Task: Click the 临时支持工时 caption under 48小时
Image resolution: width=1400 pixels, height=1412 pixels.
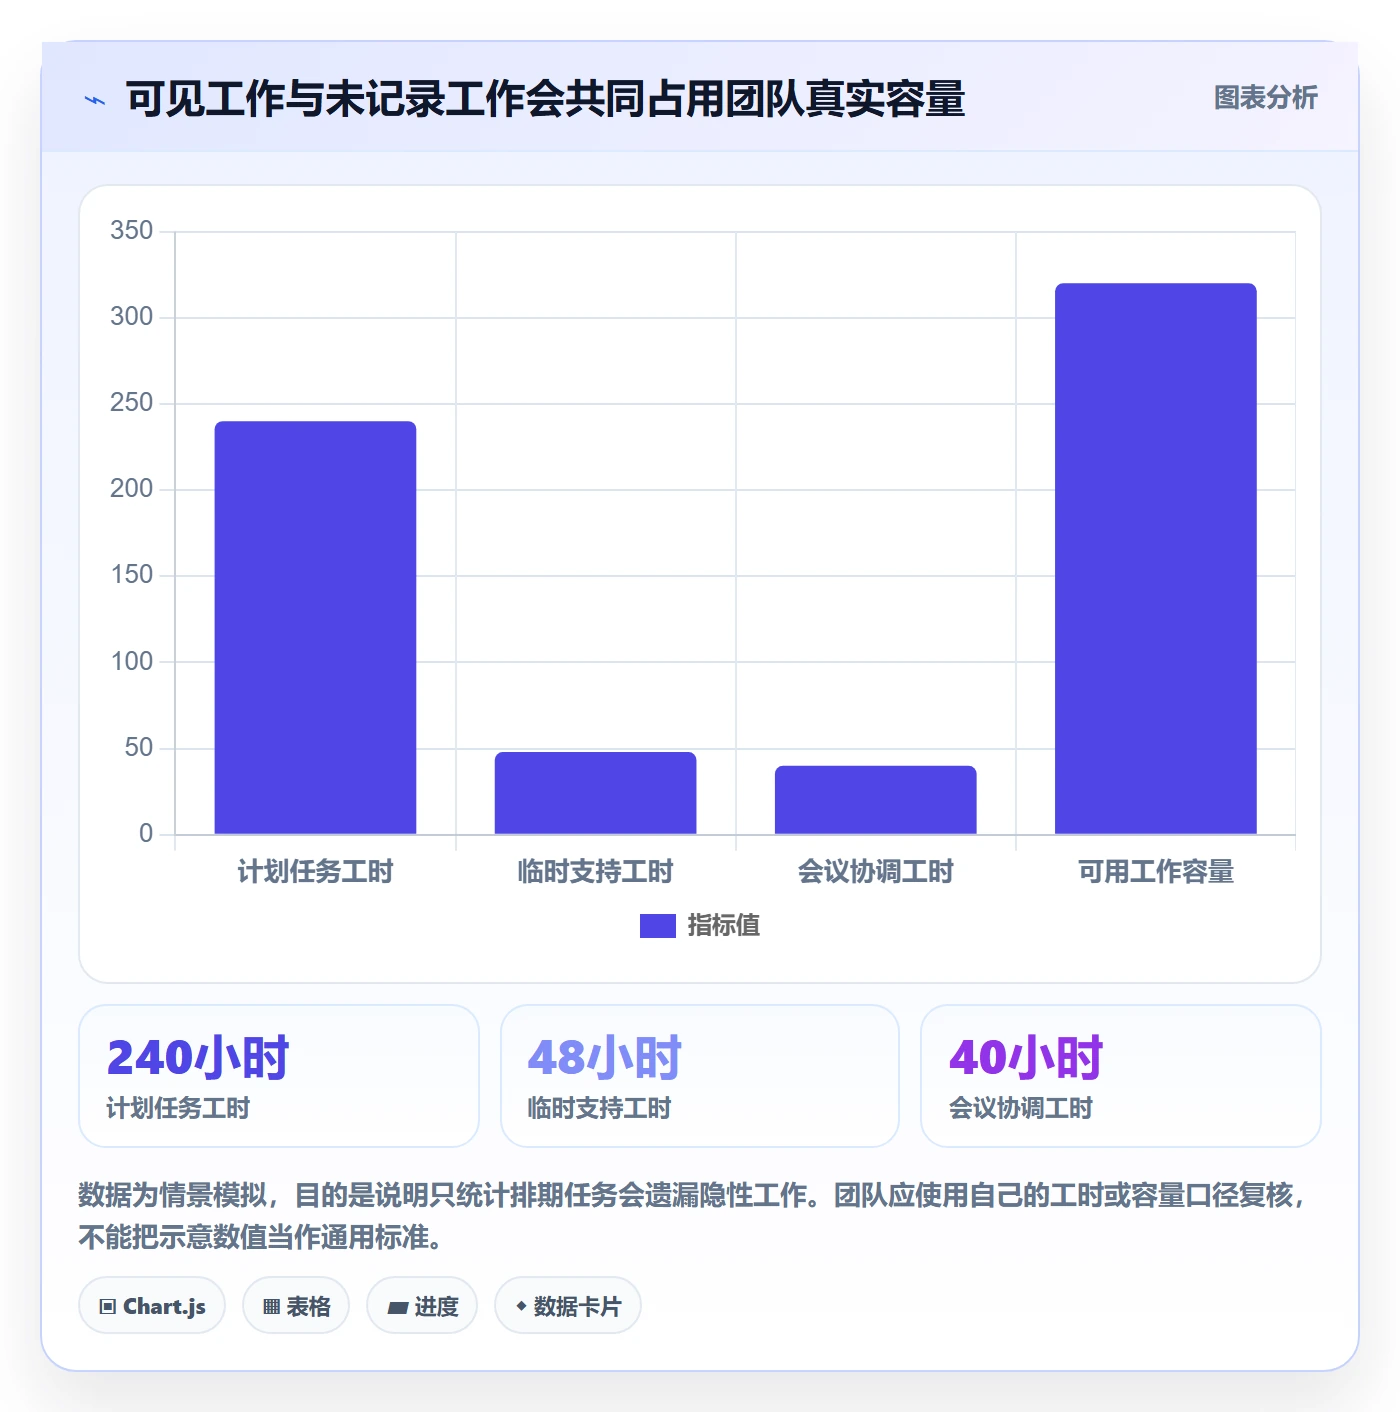Action: [600, 1108]
